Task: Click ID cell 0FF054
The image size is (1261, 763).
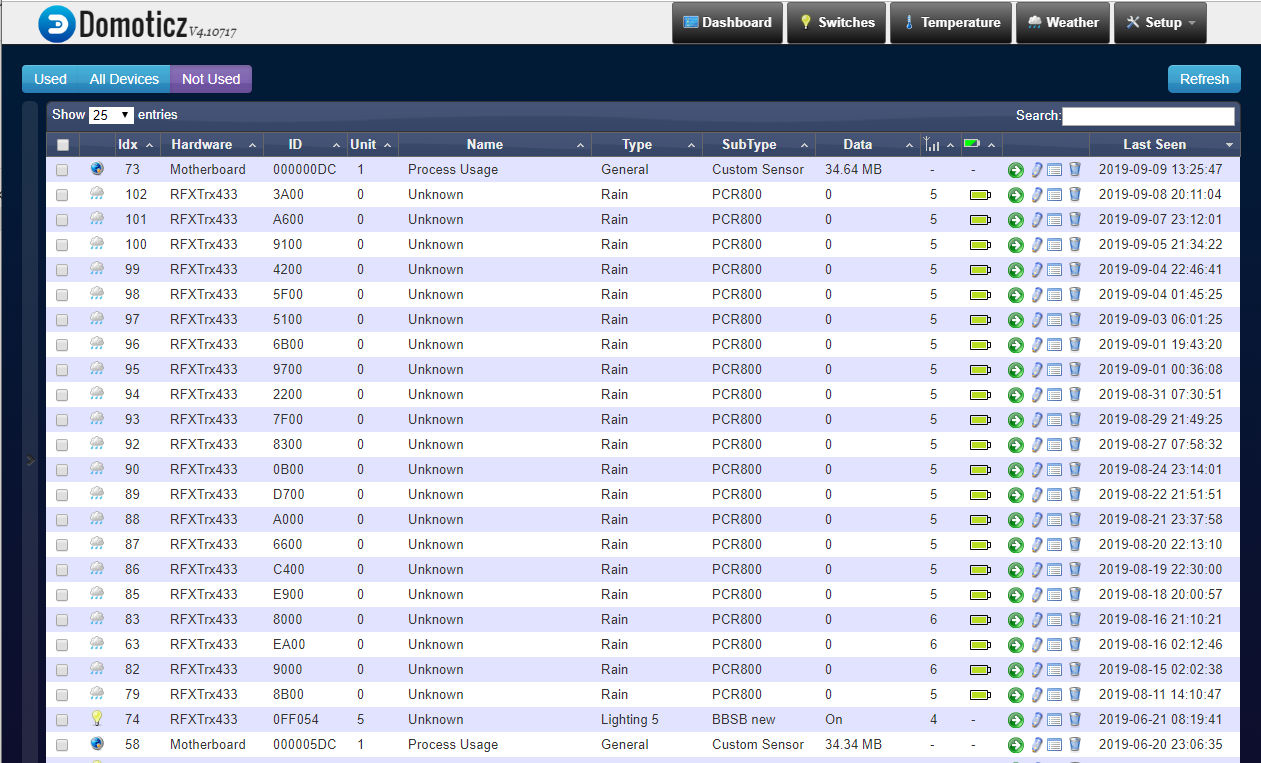Action: coord(295,720)
